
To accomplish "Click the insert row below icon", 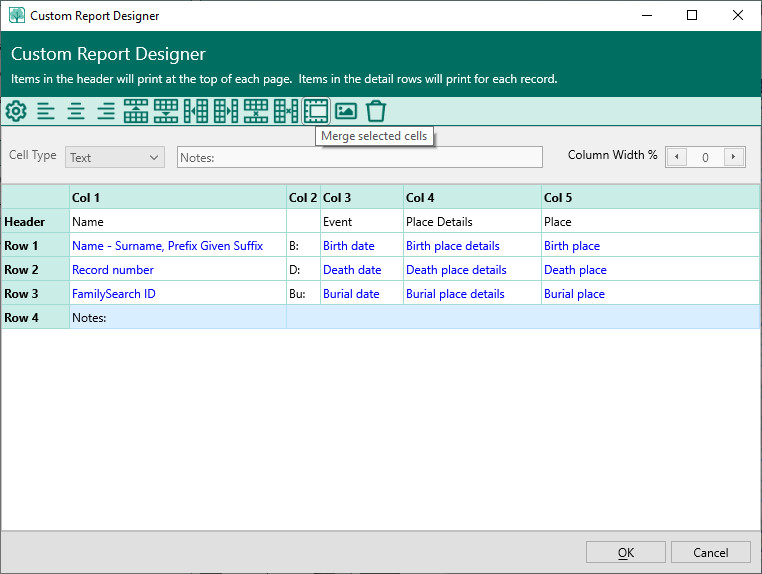I will point(166,112).
